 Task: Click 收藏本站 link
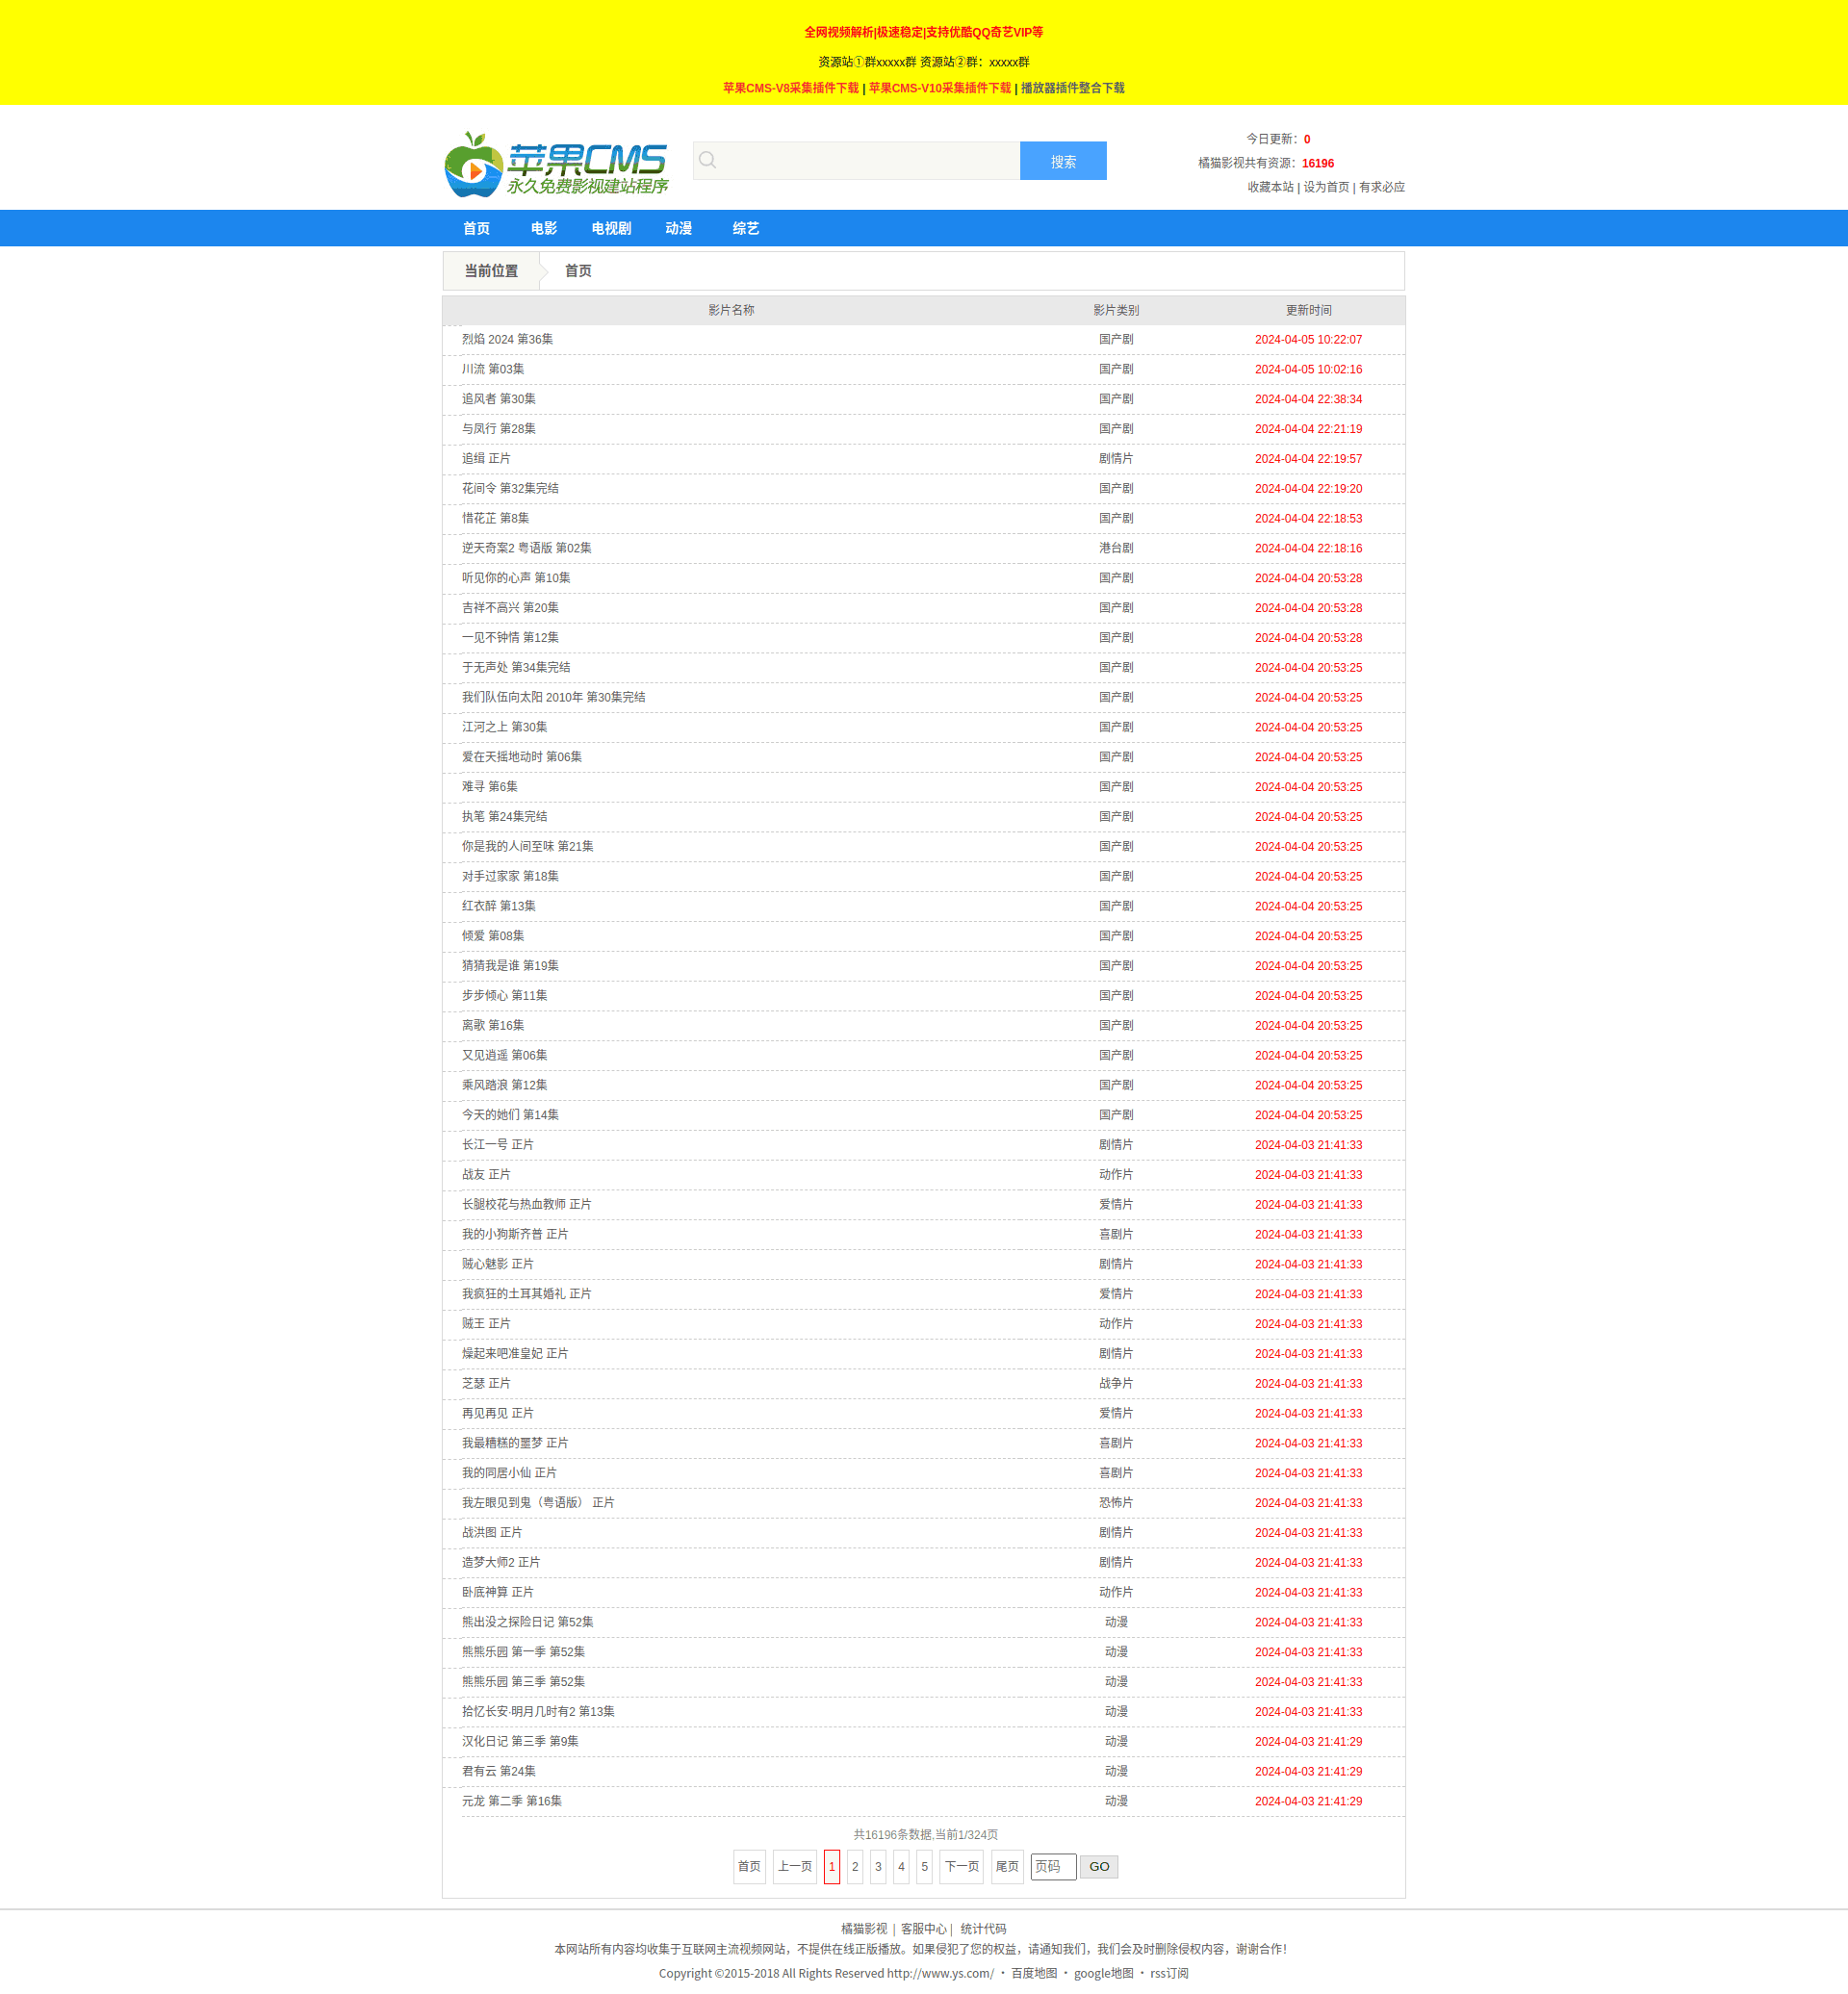coord(1270,187)
